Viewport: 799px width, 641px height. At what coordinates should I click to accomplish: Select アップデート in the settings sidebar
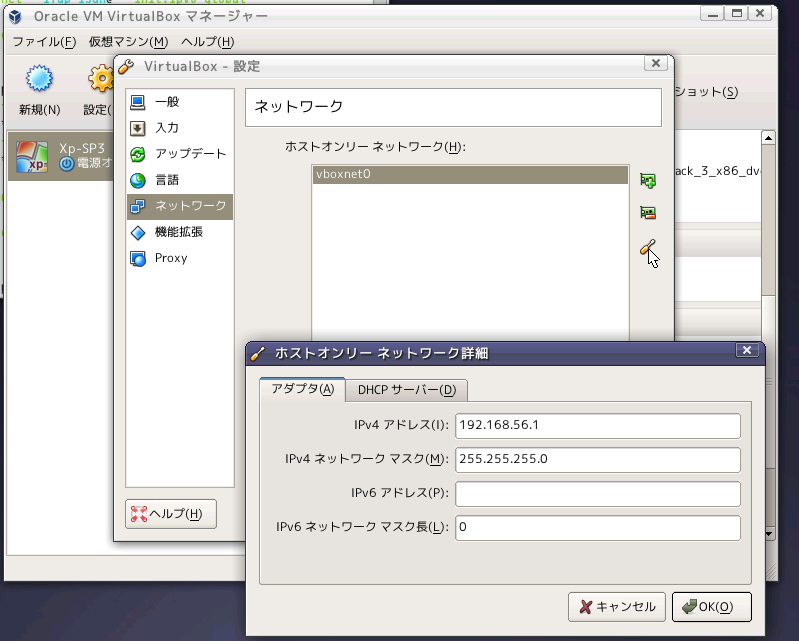(190, 154)
